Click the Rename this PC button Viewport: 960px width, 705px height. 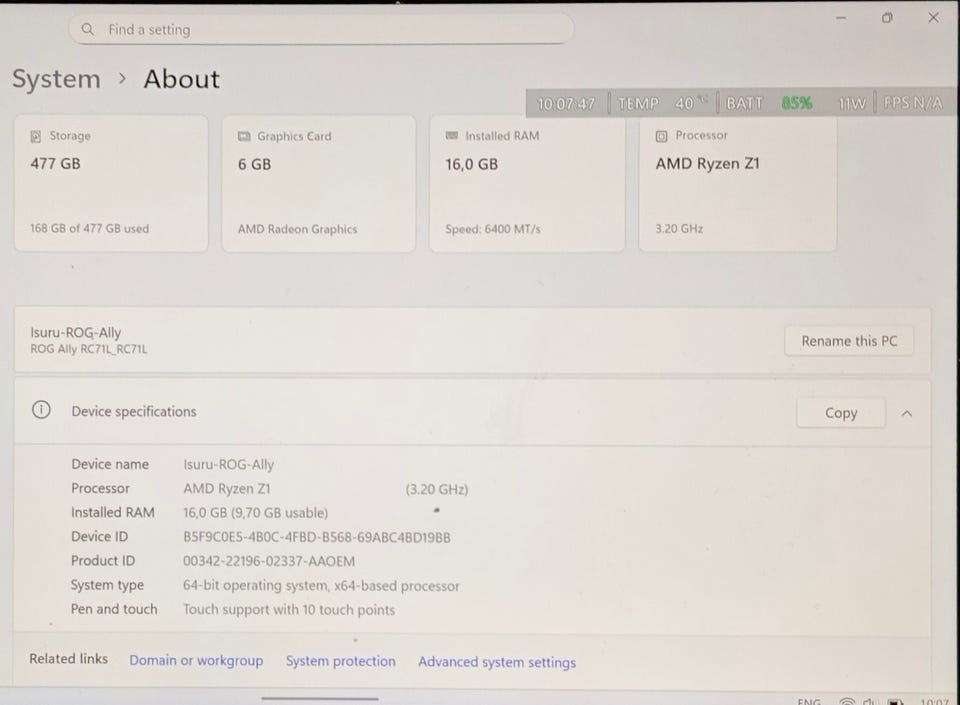pos(849,341)
